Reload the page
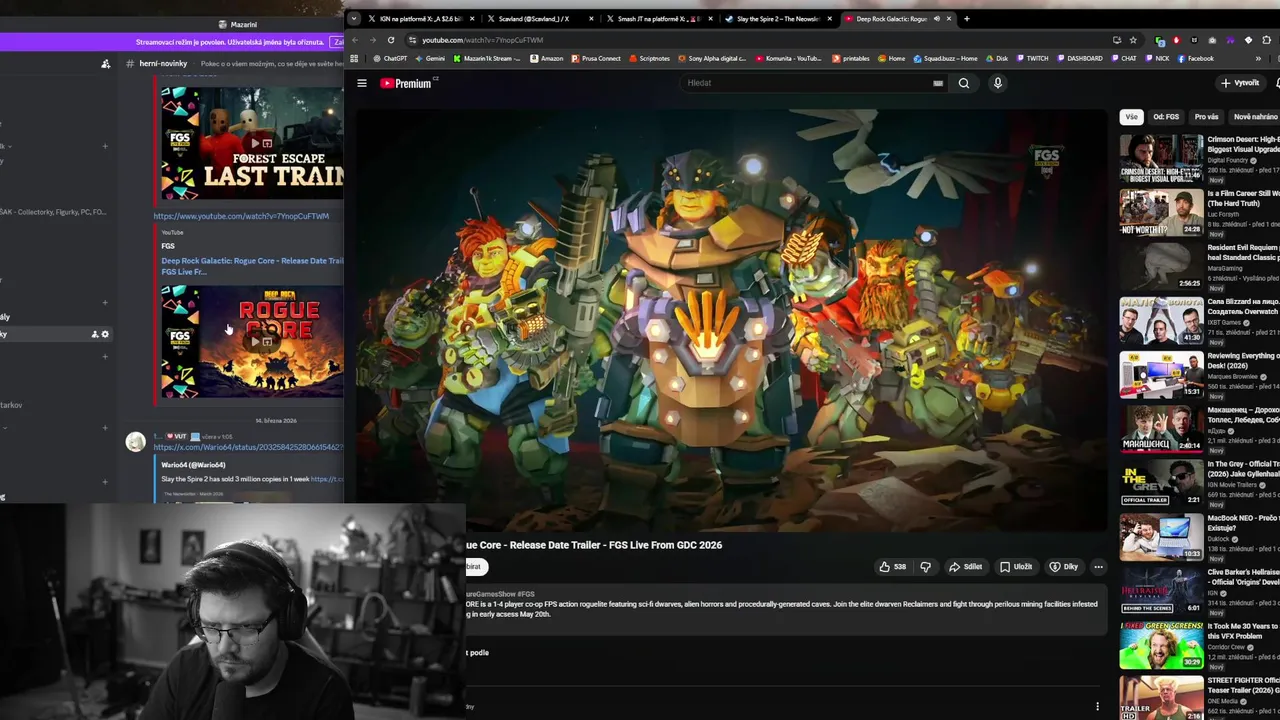Image resolution: width=1280 pixels, height=720 pixels. [390, 40]
